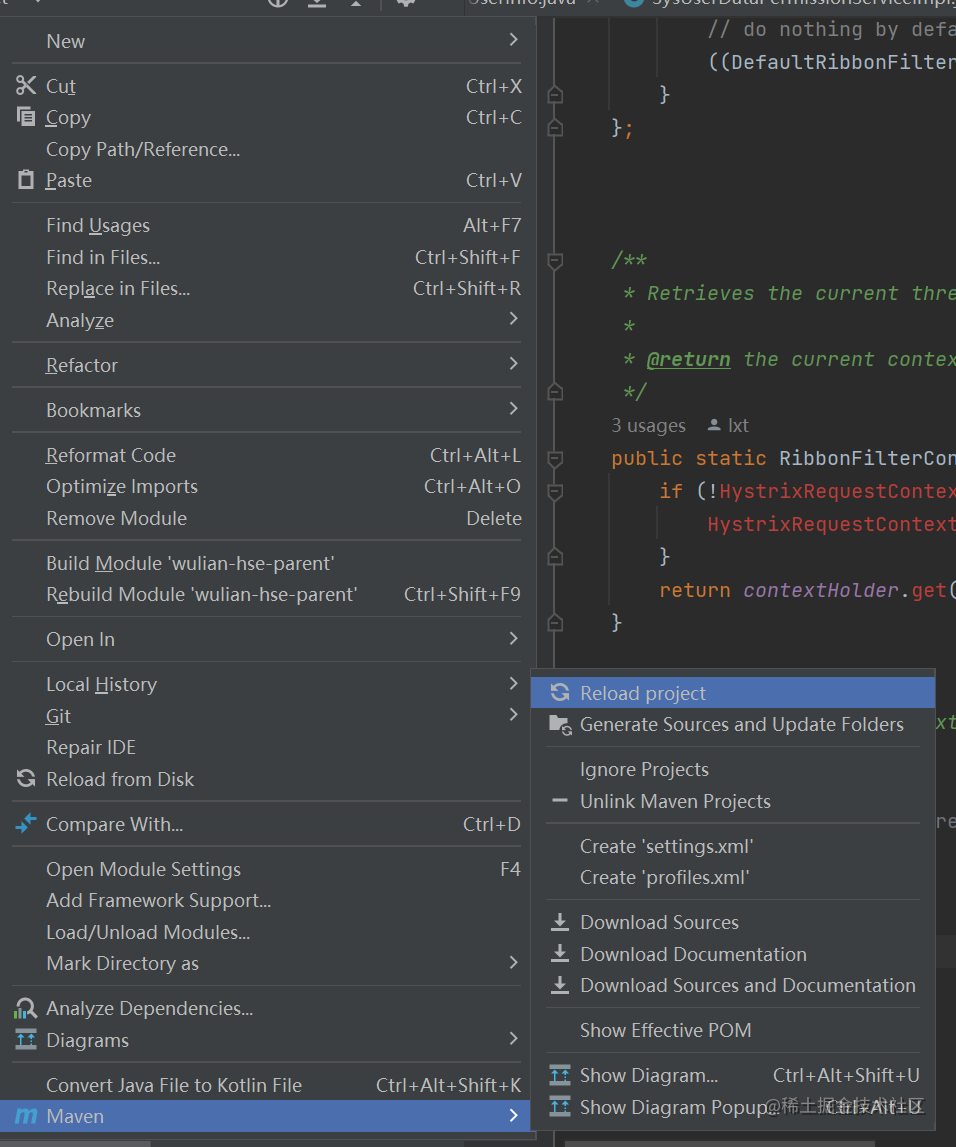This screenshot has height=1147, width=956.
Task: Choose Load/Unload Modules... entry
Action: pyautogui.click(x=267, y=932)
